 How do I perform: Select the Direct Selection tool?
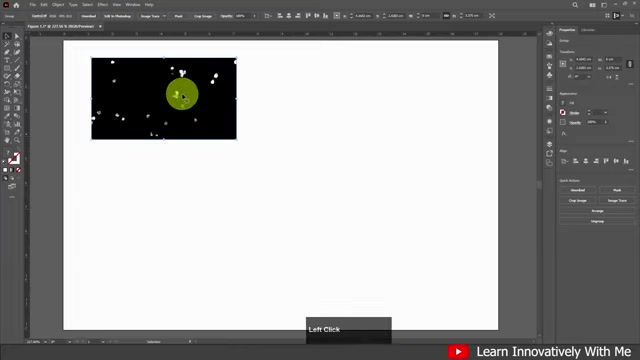[17, 36]
